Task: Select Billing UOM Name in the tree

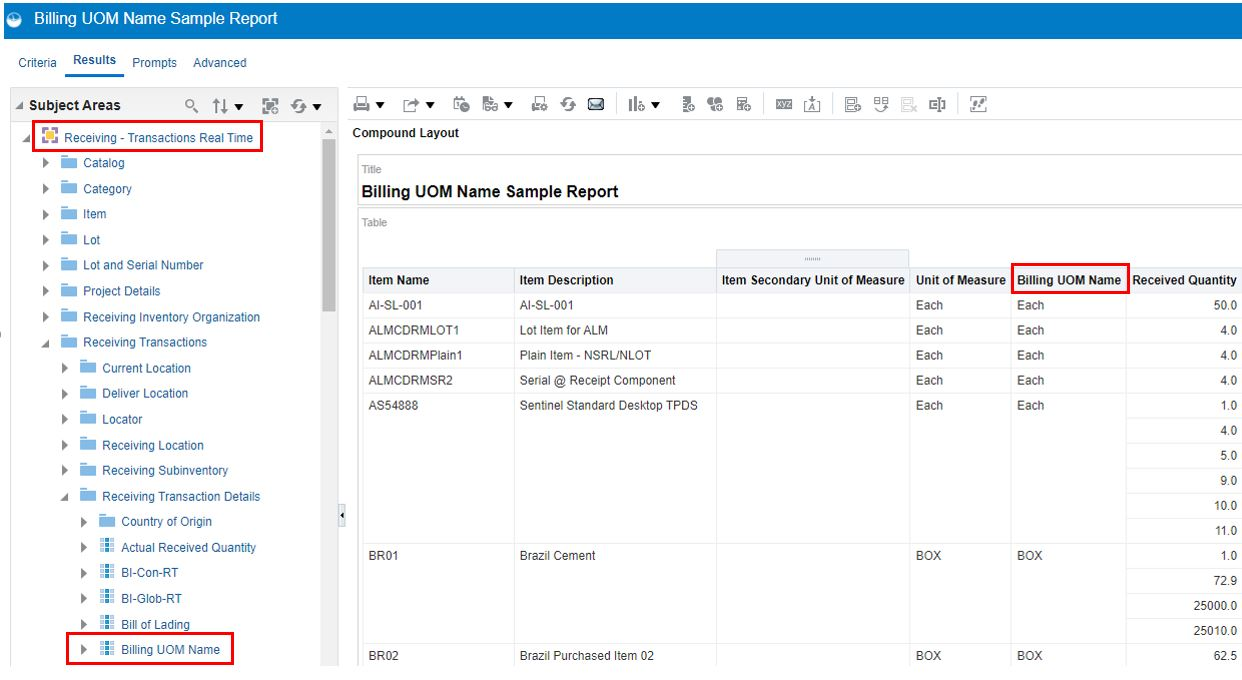Action: (170, 650)
